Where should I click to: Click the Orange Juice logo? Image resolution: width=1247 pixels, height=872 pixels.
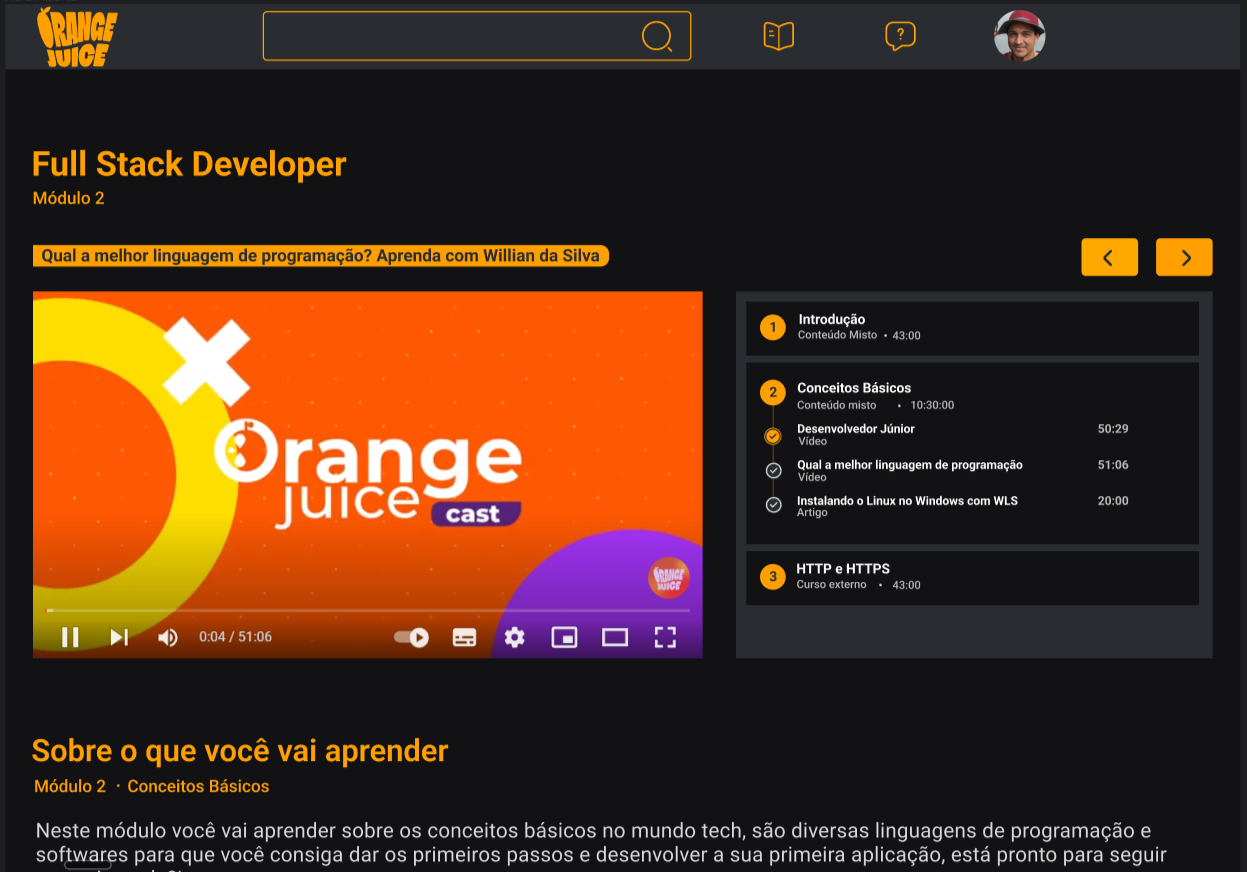click(75, 36)
